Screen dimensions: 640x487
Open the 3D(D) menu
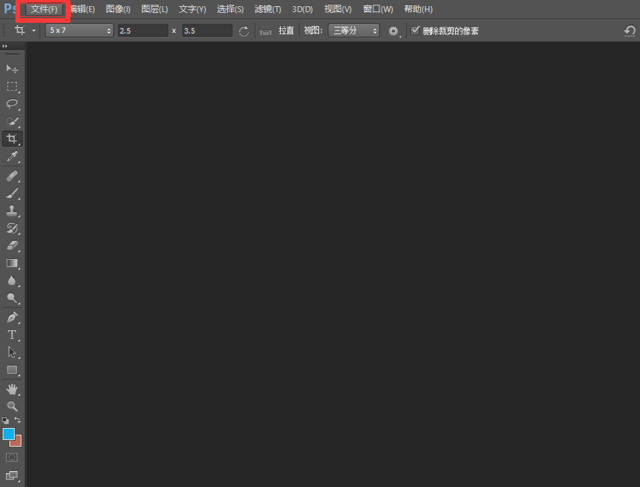click(x=302, y=9)
